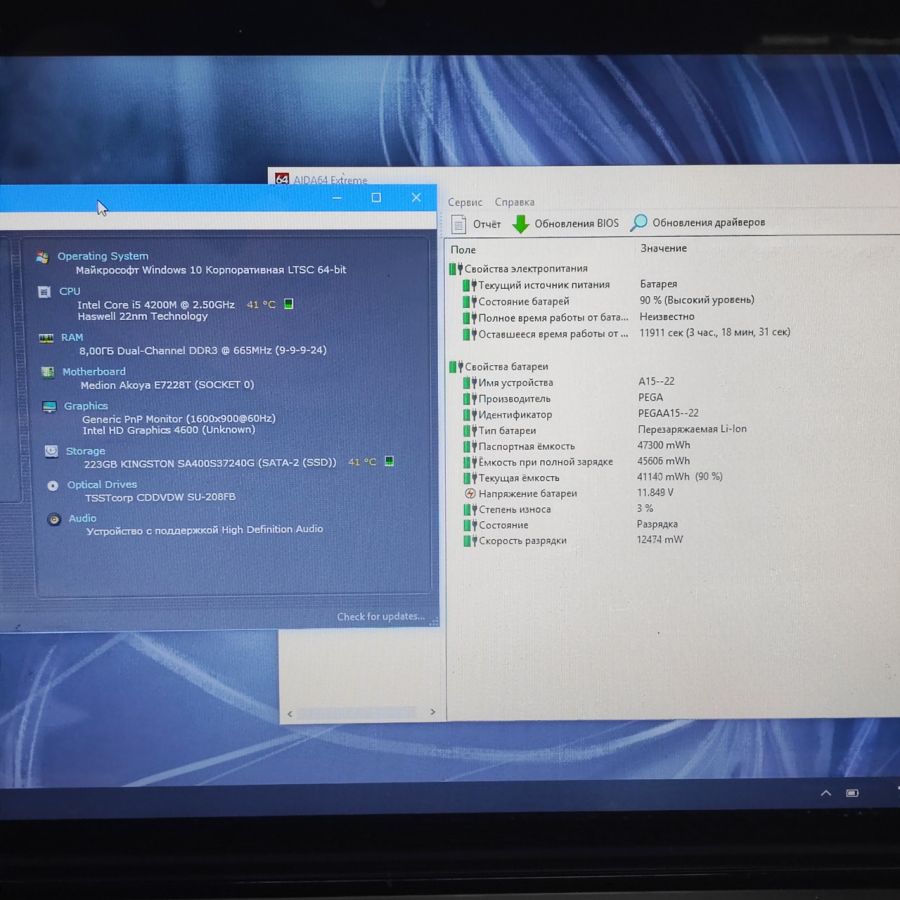Click the RAM module icon
Screen dimensions: 900x900
pos(46,338)
